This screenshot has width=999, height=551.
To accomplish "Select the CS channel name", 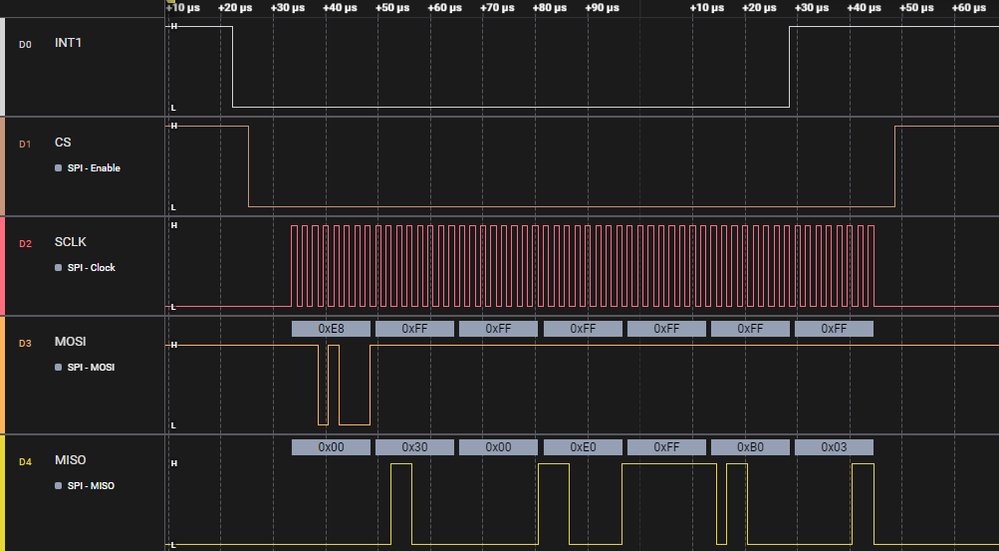I will [x=62, y=143].
